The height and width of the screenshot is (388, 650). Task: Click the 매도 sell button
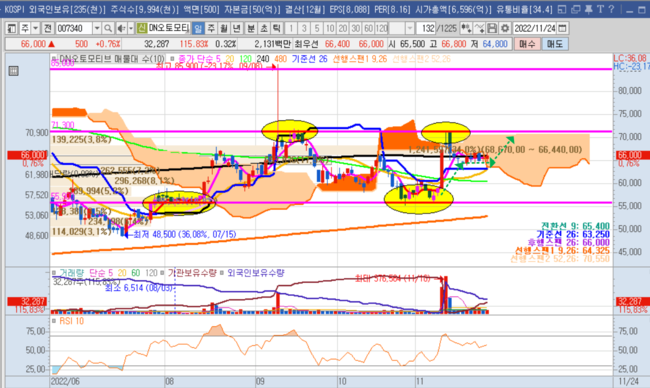click(x=554, y=44)
